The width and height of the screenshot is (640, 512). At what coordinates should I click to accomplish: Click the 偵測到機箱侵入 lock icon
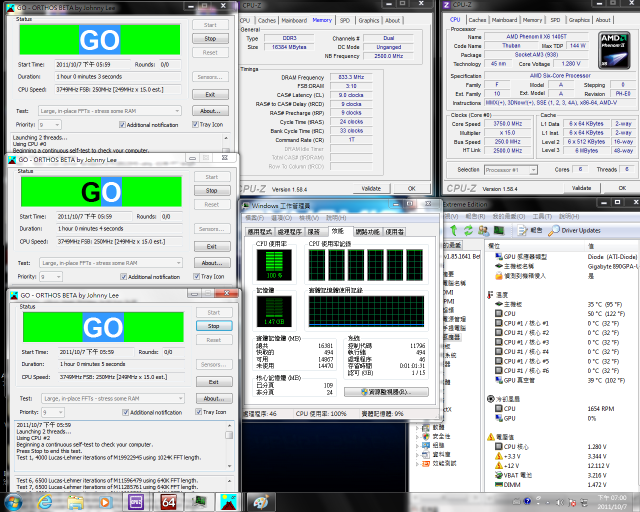coord(498,276)
